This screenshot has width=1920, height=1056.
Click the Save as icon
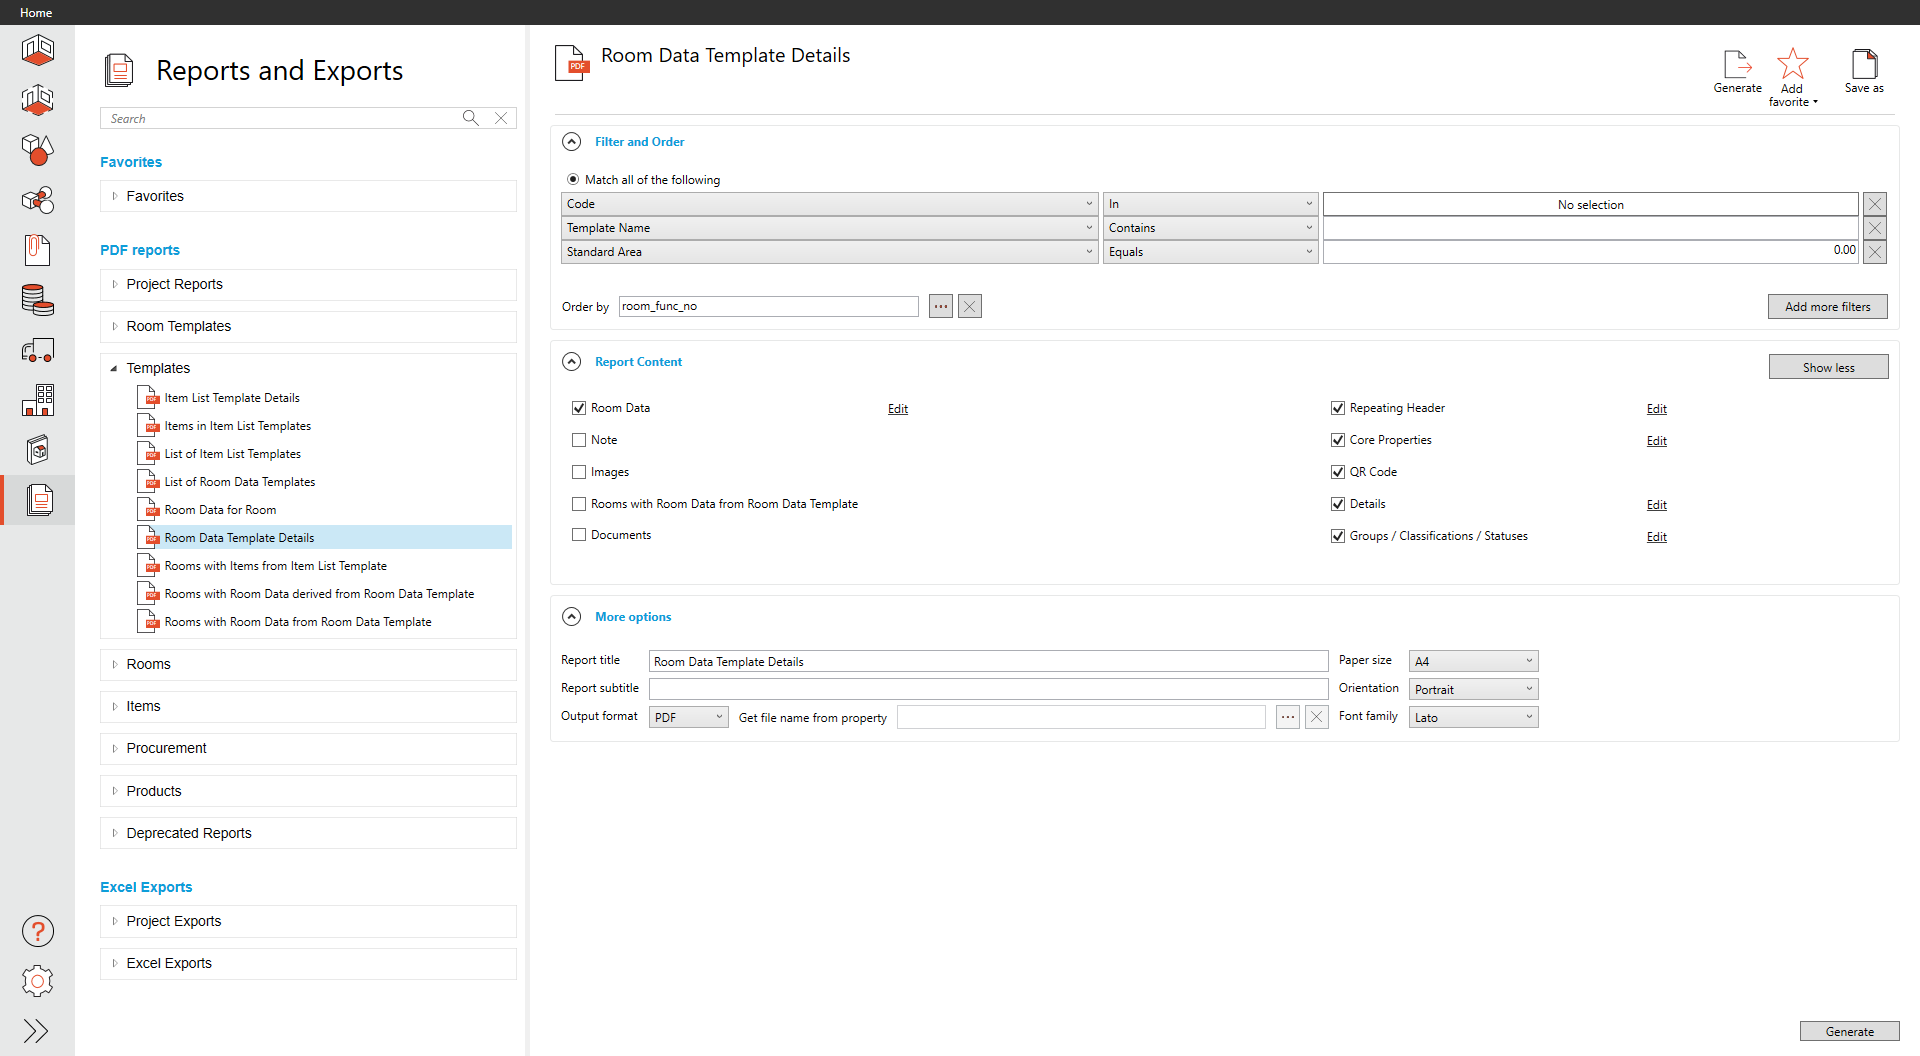tap(1864, 65)
